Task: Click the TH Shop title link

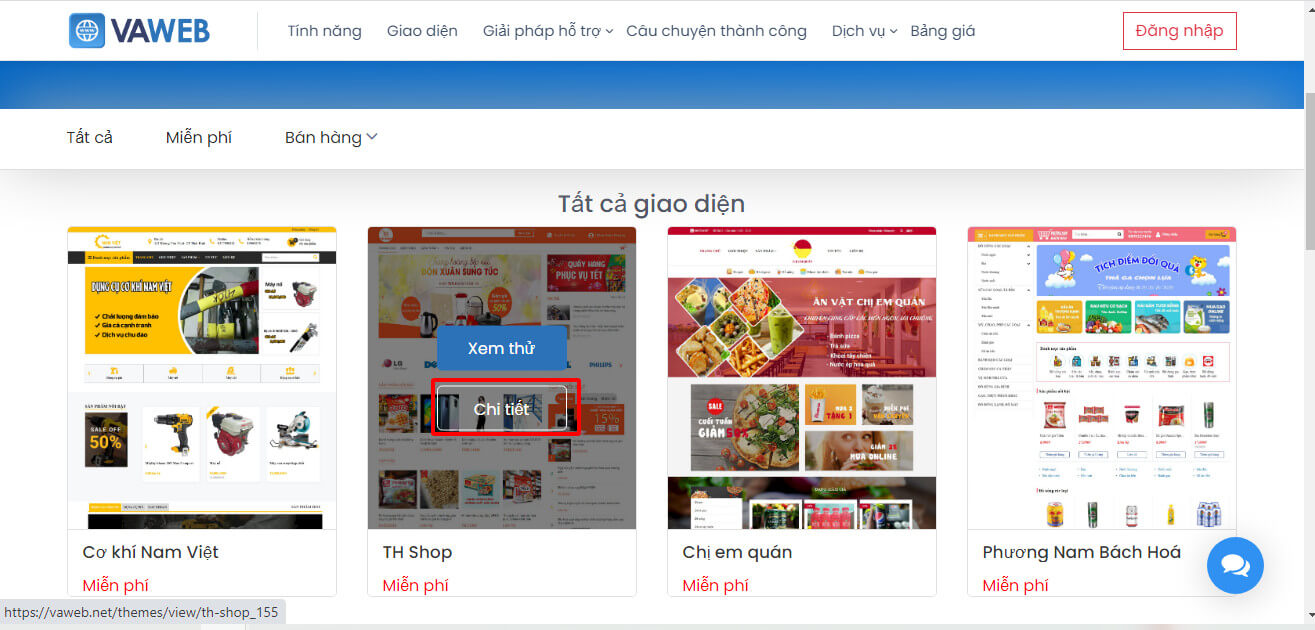Action: click(x=417, y=552)
